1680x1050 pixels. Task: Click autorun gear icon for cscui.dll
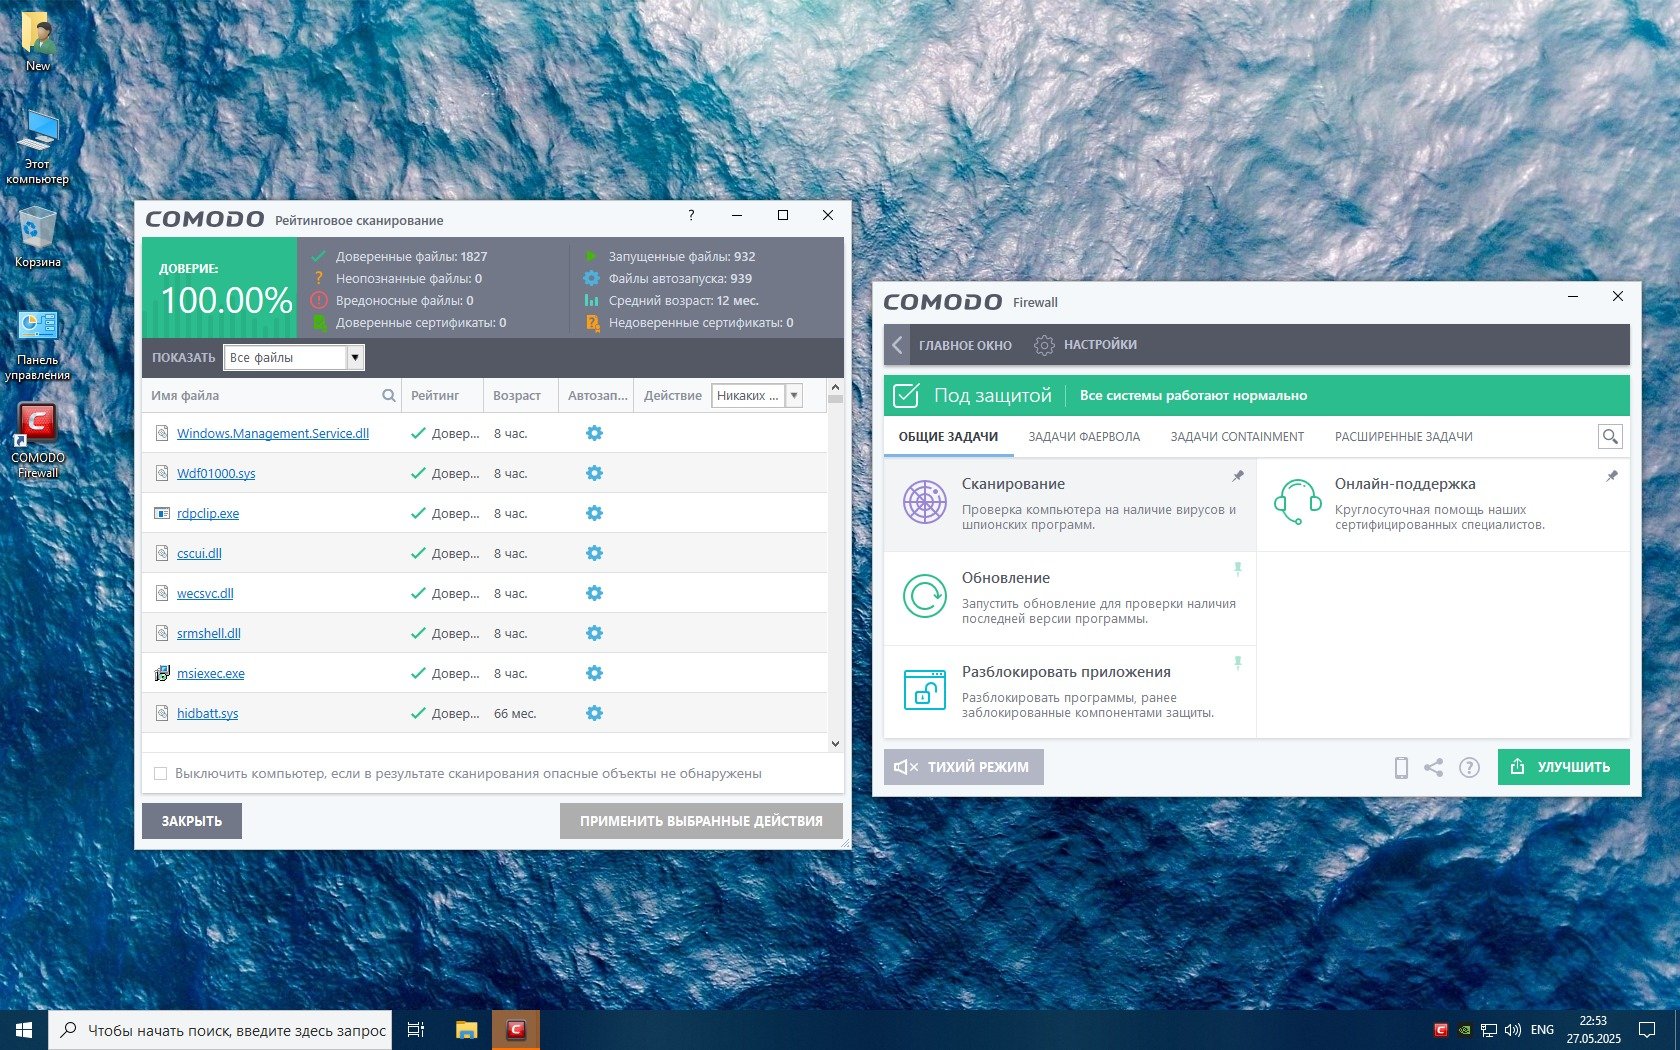[594, 553]
